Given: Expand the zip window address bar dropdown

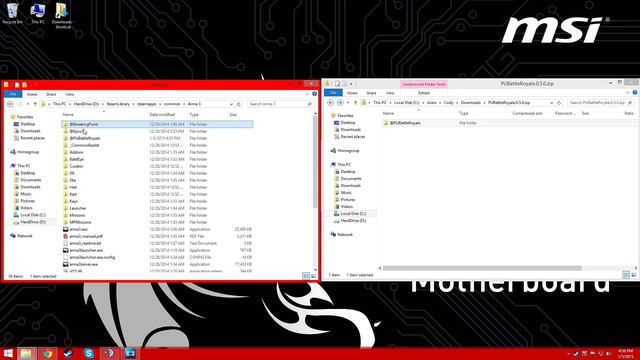Looking at the screenshot, I should [552, 103].
